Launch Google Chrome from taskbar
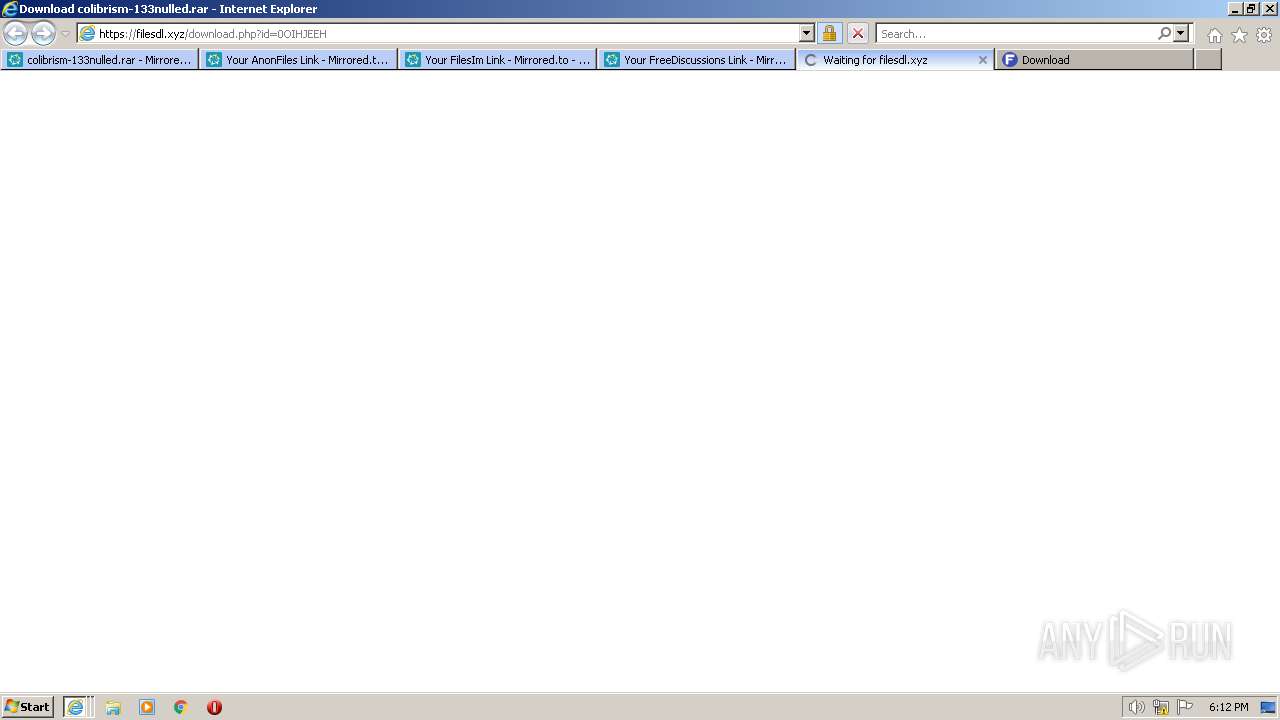 tap(181, 707)
